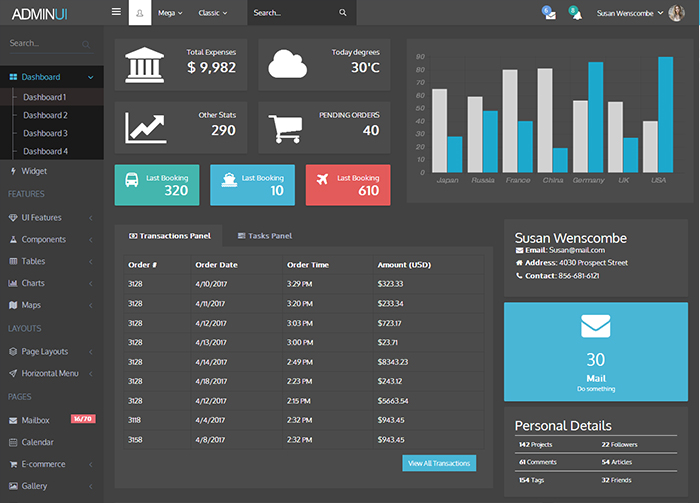Image resolution: width=700 pixels, height=503 pixels.
Task: Click the shopping cart Pending Orders icon
Action: pos(285,128)
